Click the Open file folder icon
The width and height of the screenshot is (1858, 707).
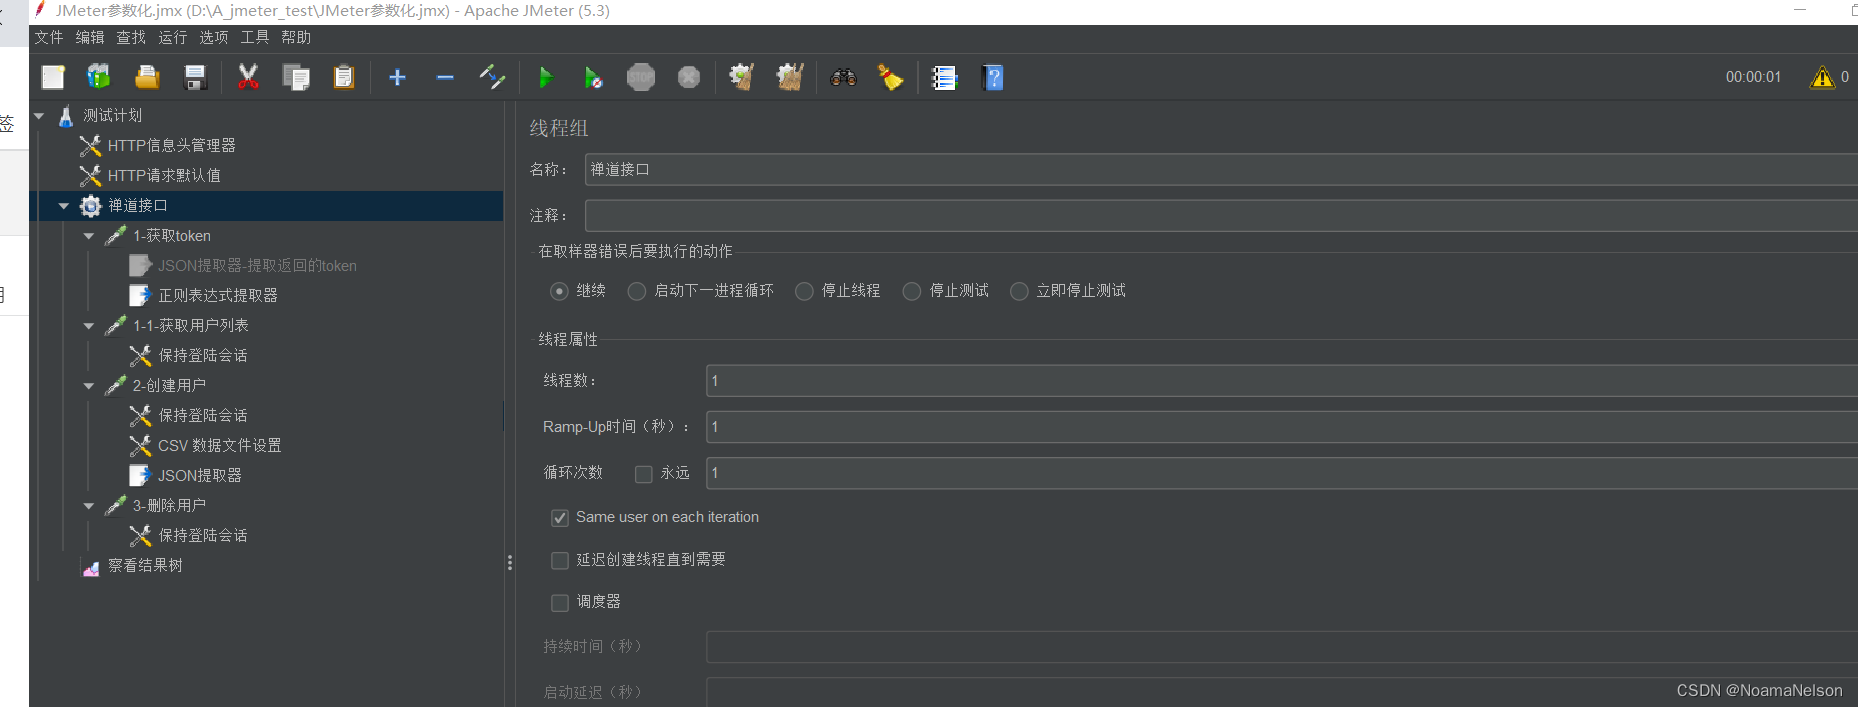coord(147,77)
